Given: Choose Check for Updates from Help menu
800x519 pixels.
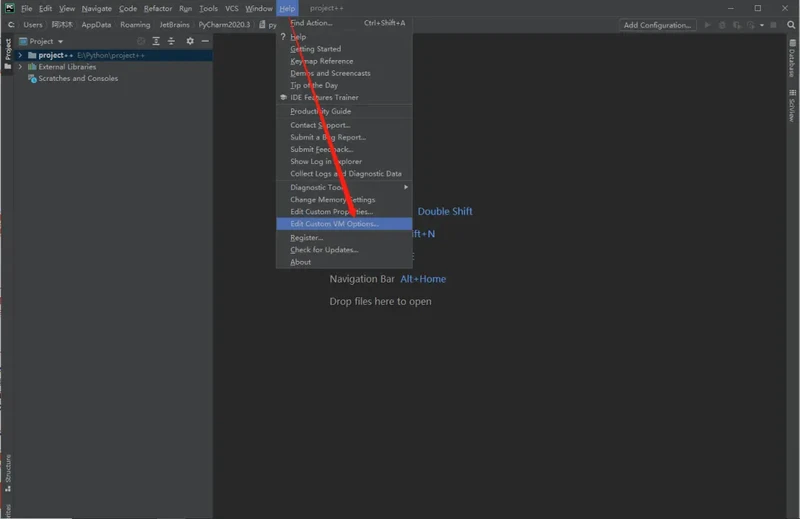Looking at the screenshot, I should (323, 250).
